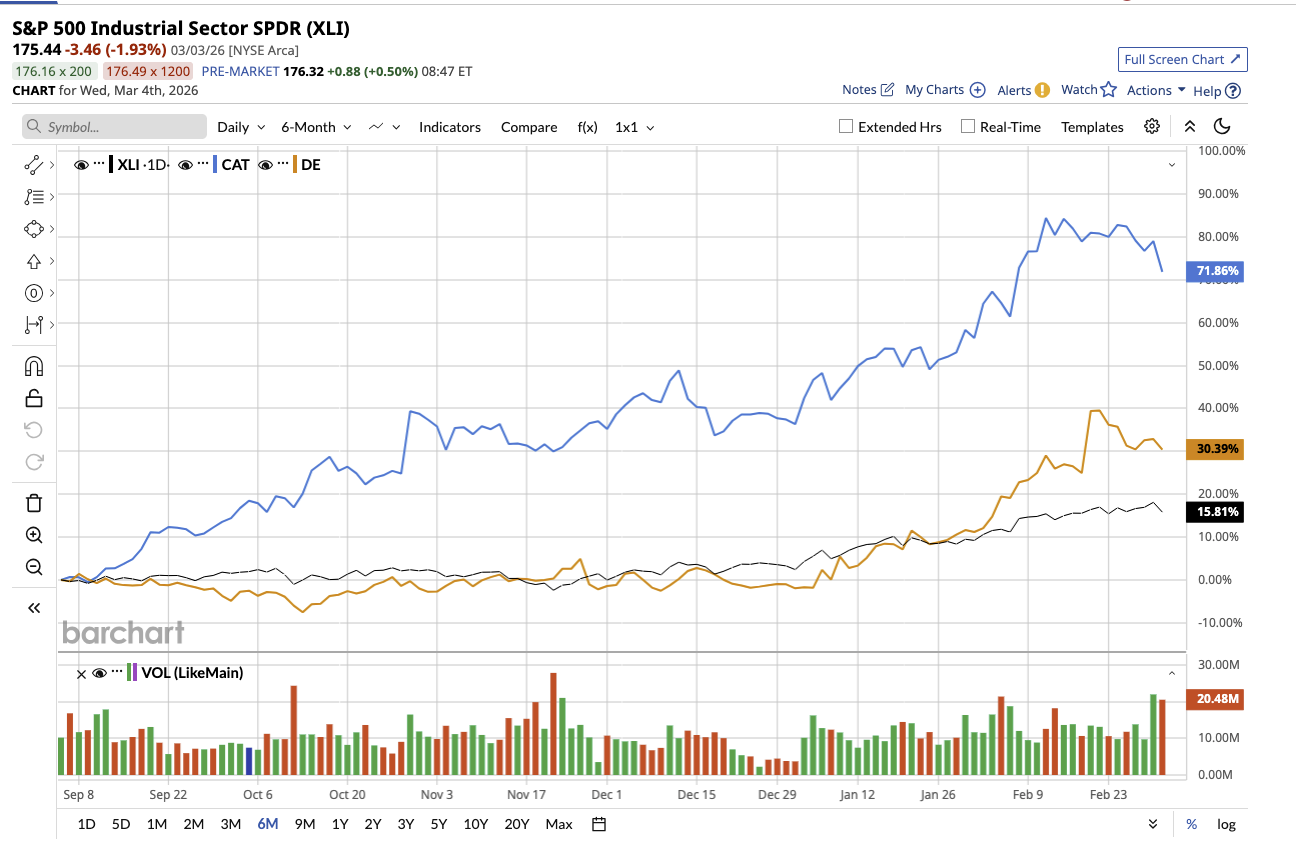Unlock drawings with the padlock icon

pos(33,398)
